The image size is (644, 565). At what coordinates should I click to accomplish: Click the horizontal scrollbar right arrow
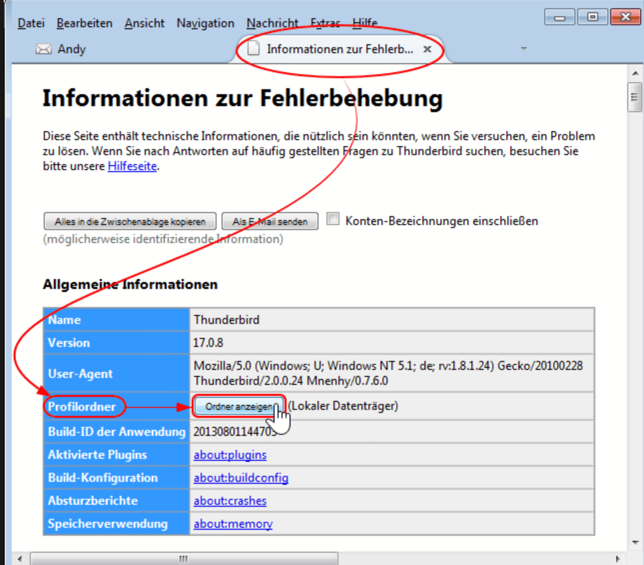click(617, 559)
